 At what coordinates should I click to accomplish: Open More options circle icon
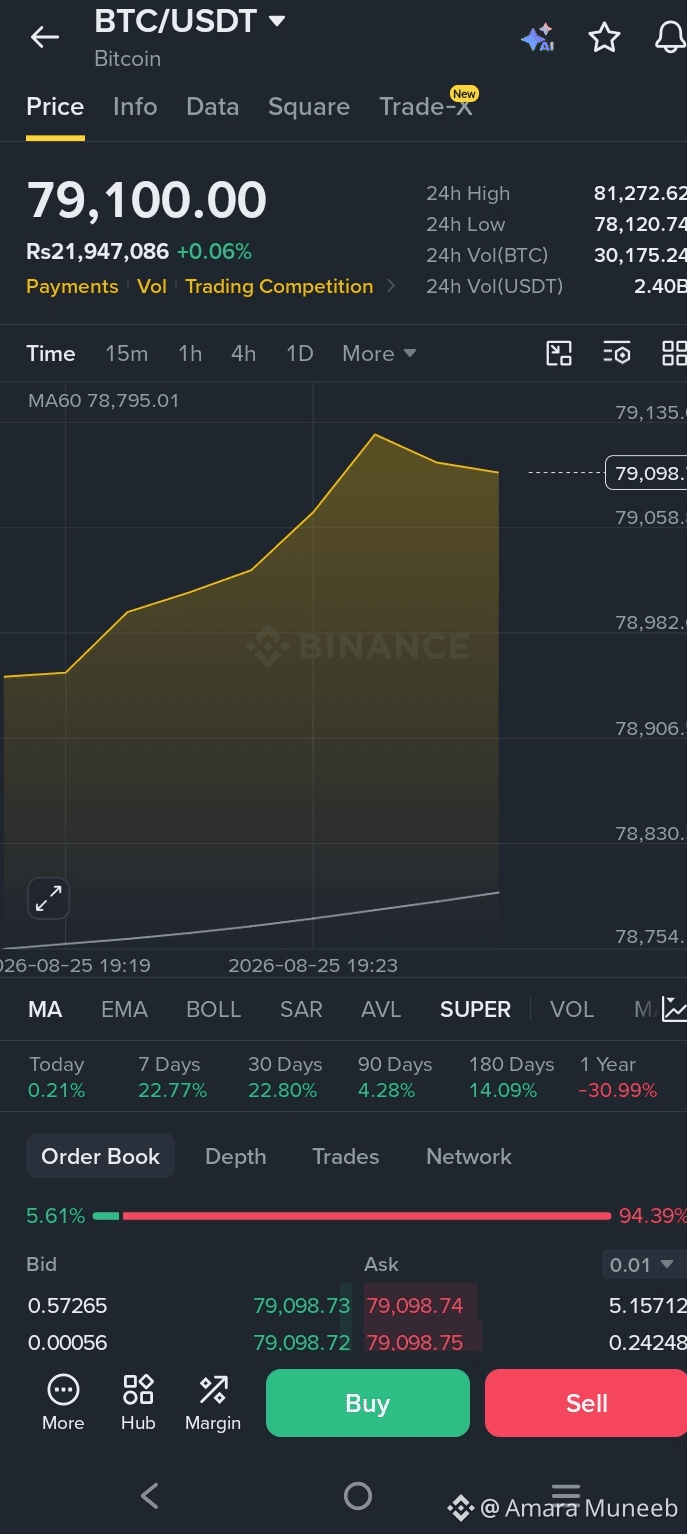point(63,1402)
